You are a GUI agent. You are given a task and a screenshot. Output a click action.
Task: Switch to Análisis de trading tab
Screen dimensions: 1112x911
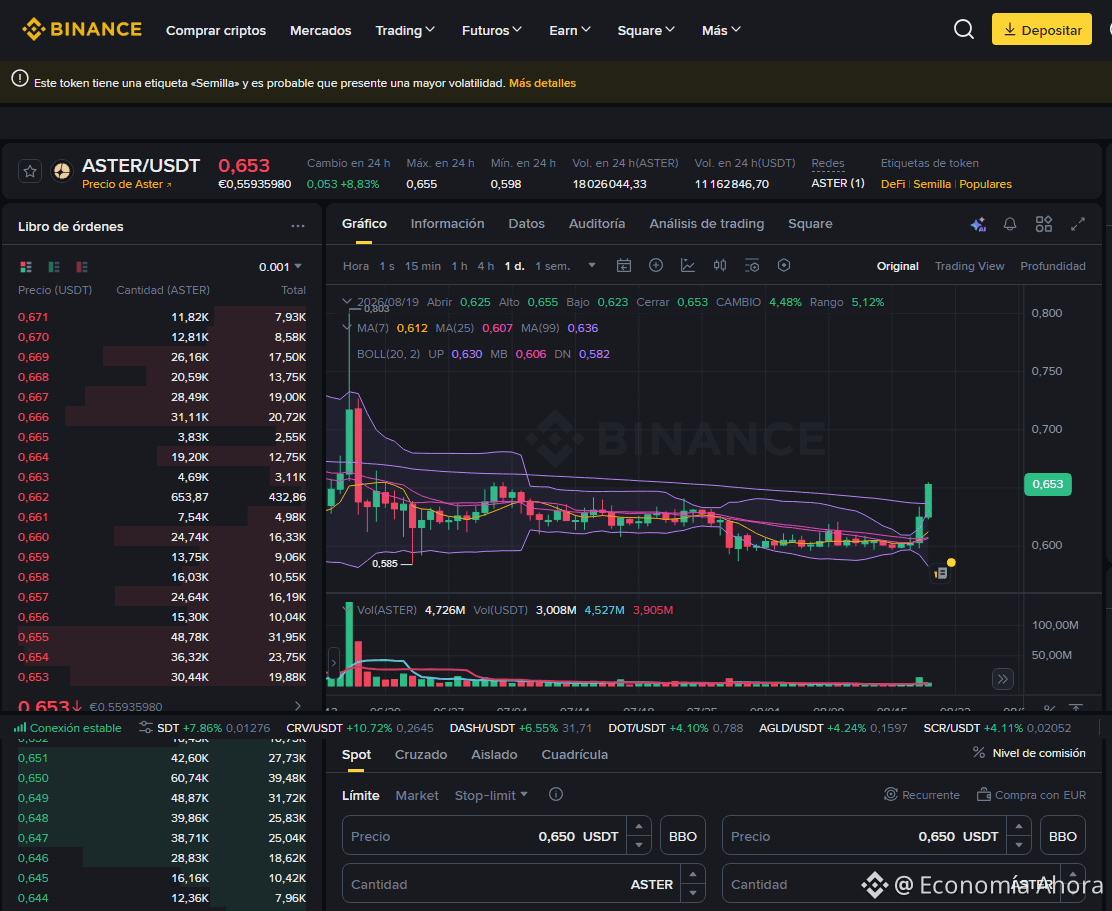pos(706,223)
